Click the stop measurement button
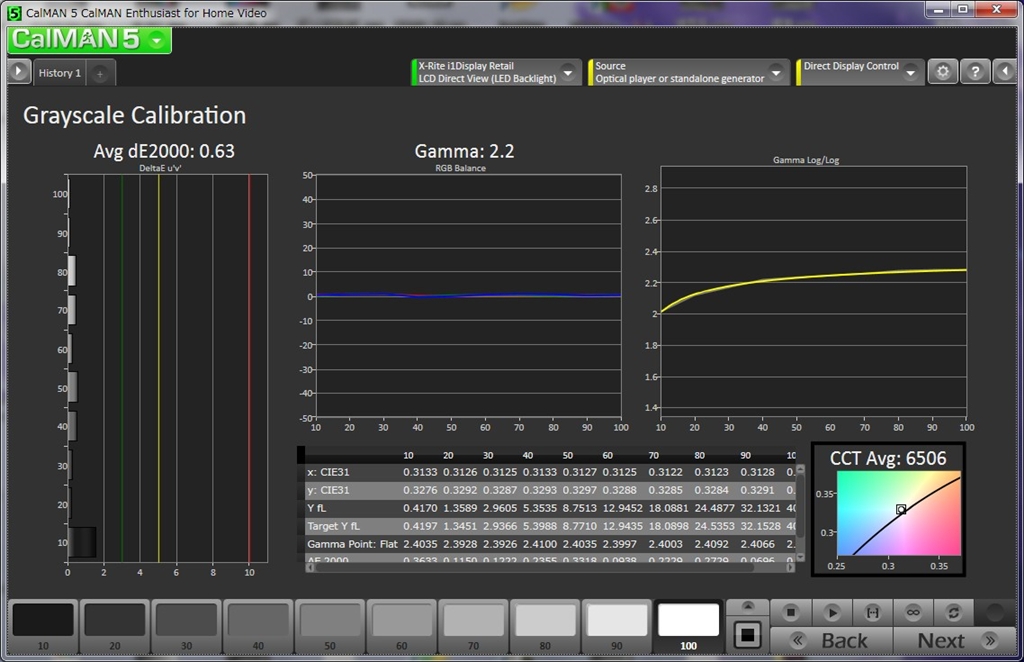Image resolution: width=1024 pixels, height=662 pixels. pyautogui.click(x=790, y=612)
